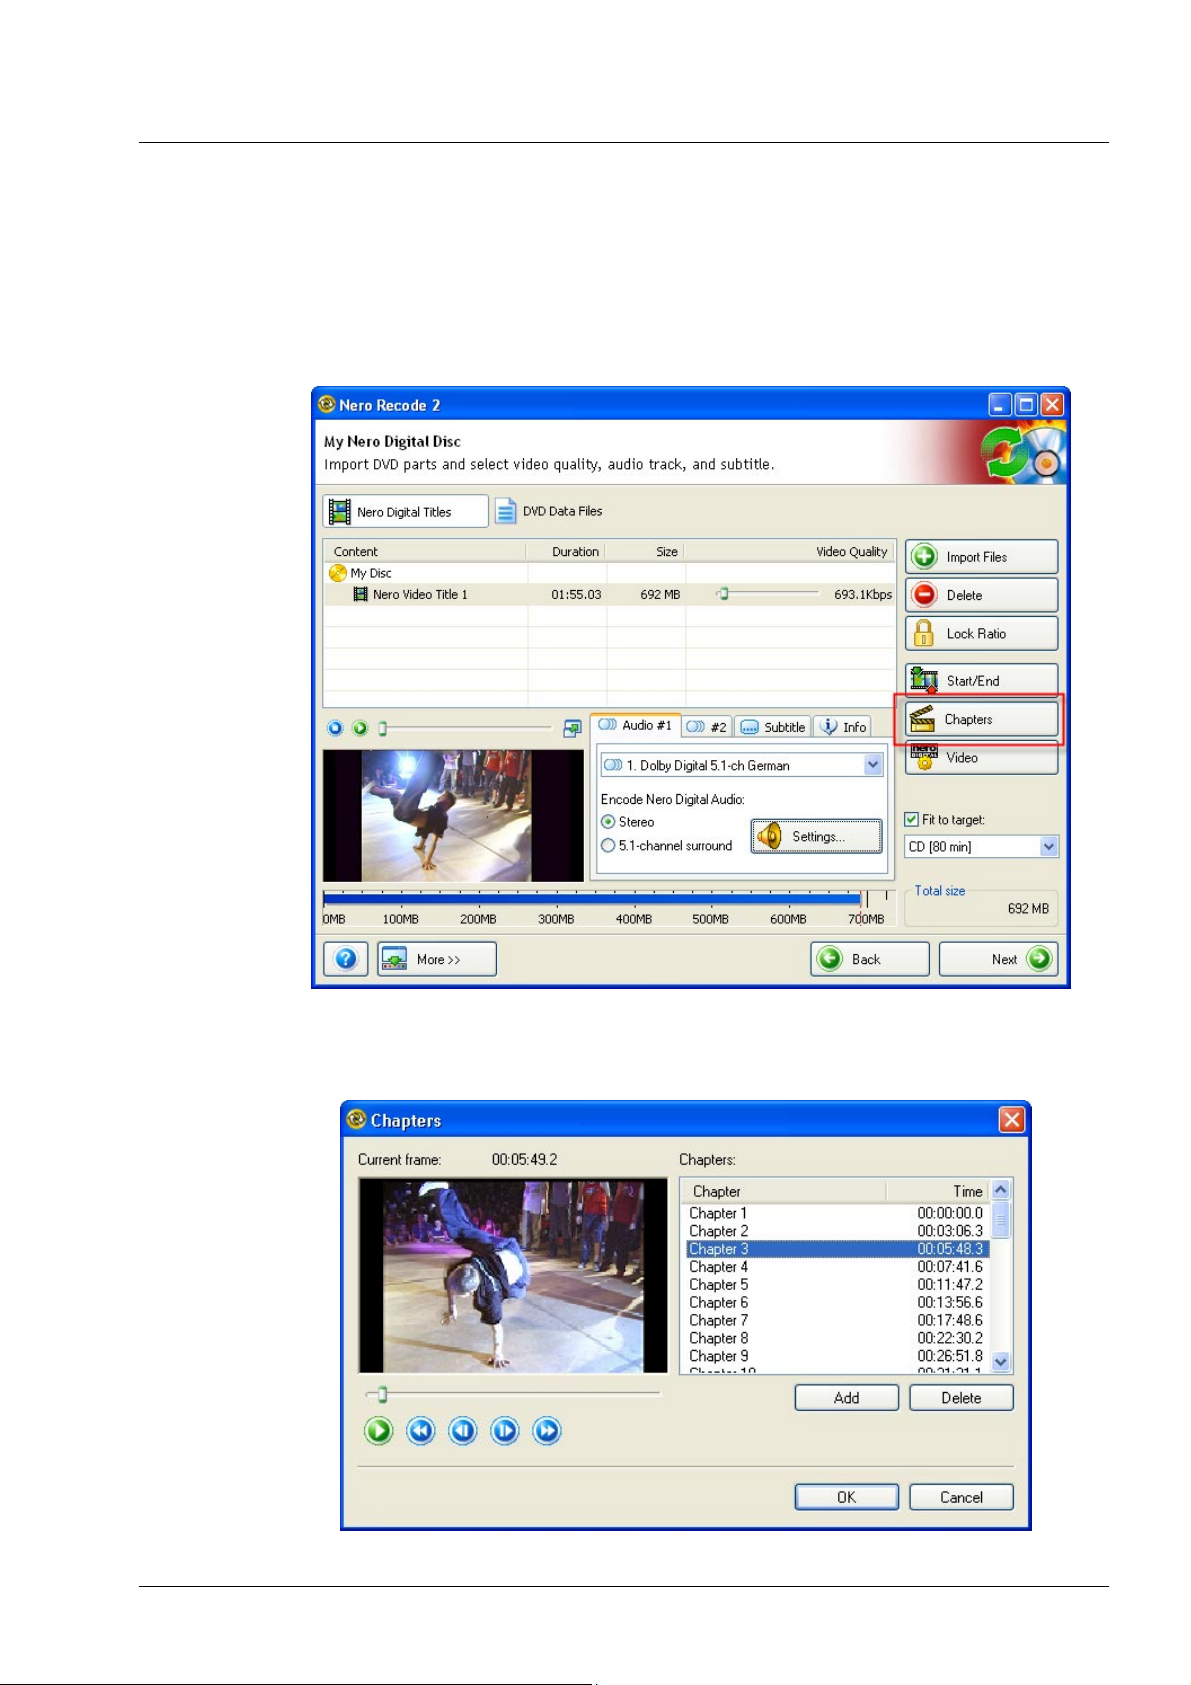
Task: Select Chapter 5 in chapters list
Action: [836, 1285]
